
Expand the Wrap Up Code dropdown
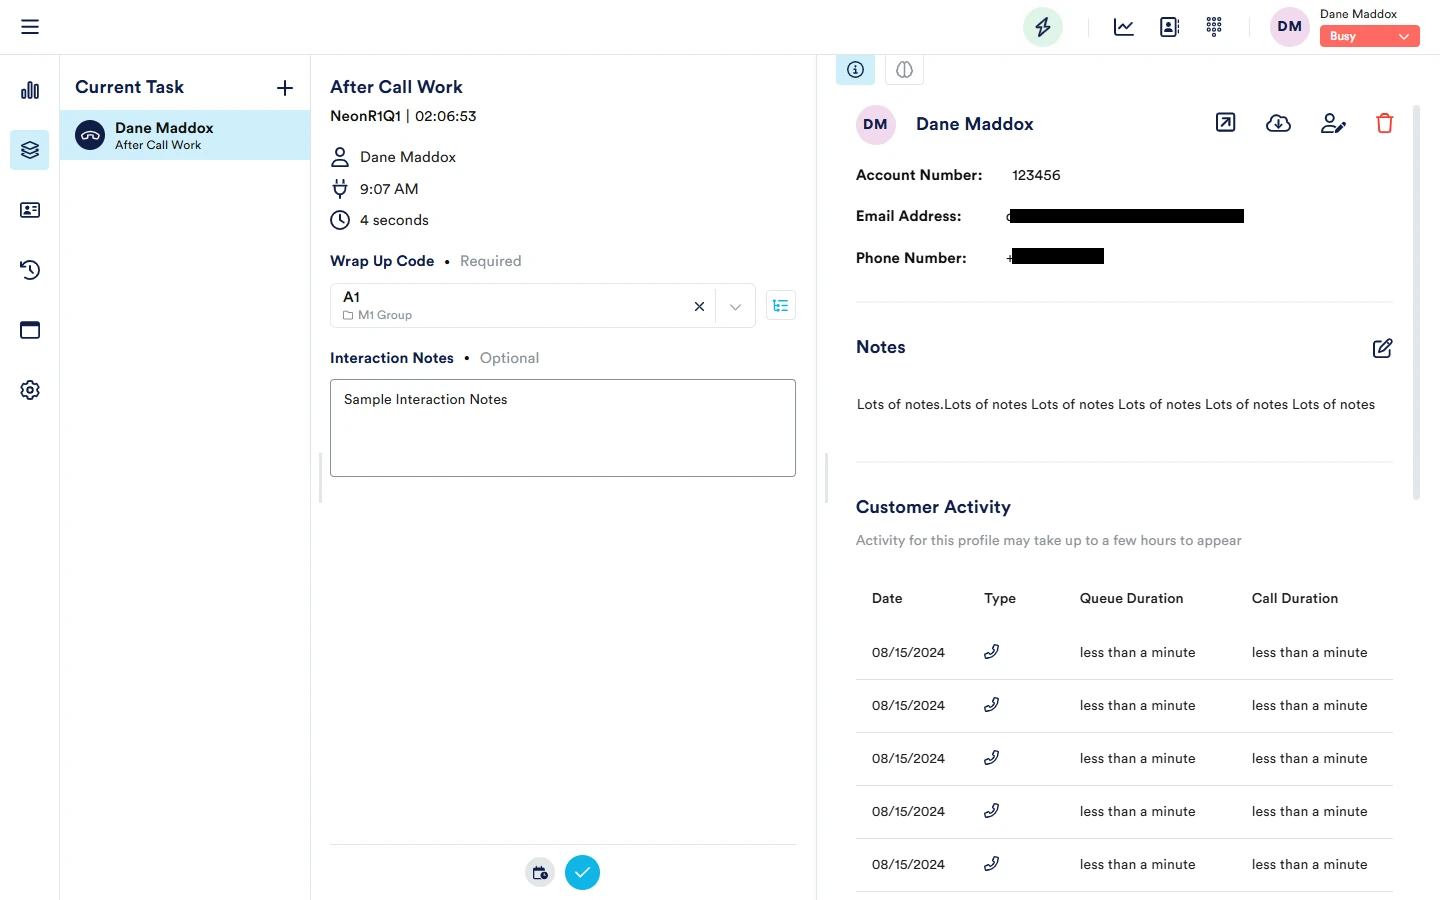[735, 307]
